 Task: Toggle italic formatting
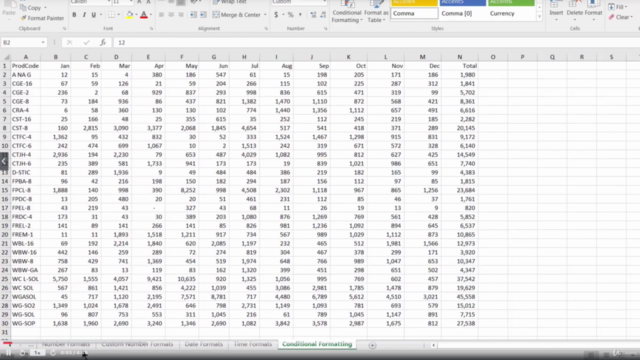point(84,15)
